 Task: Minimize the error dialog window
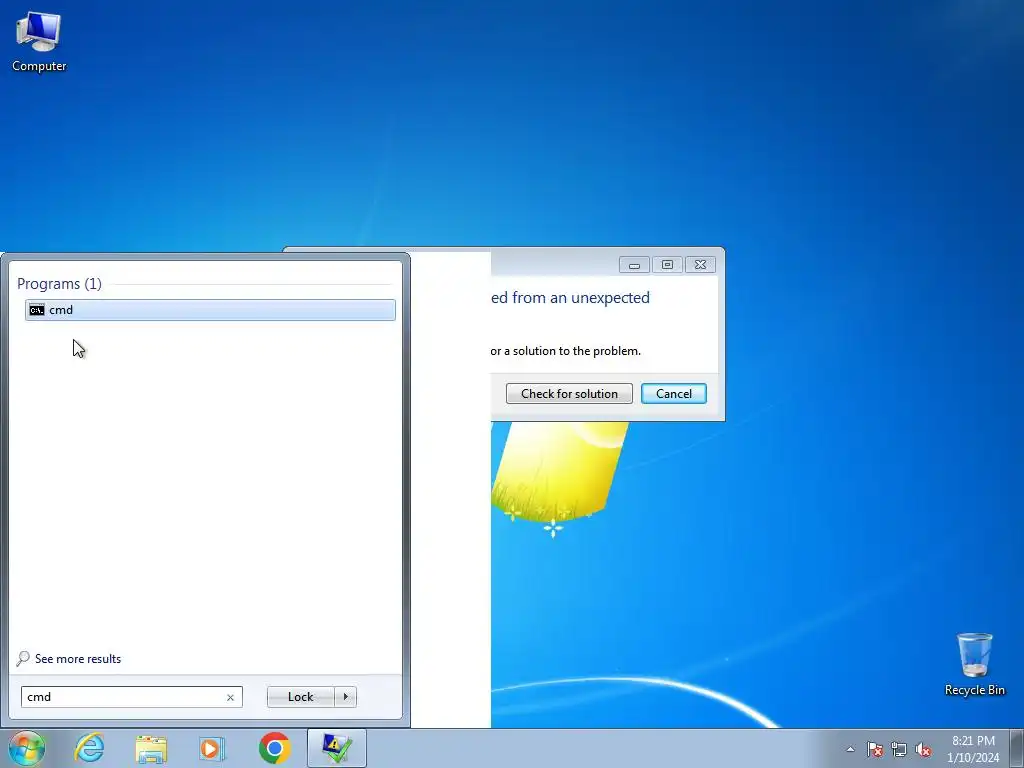click(634, 264)
